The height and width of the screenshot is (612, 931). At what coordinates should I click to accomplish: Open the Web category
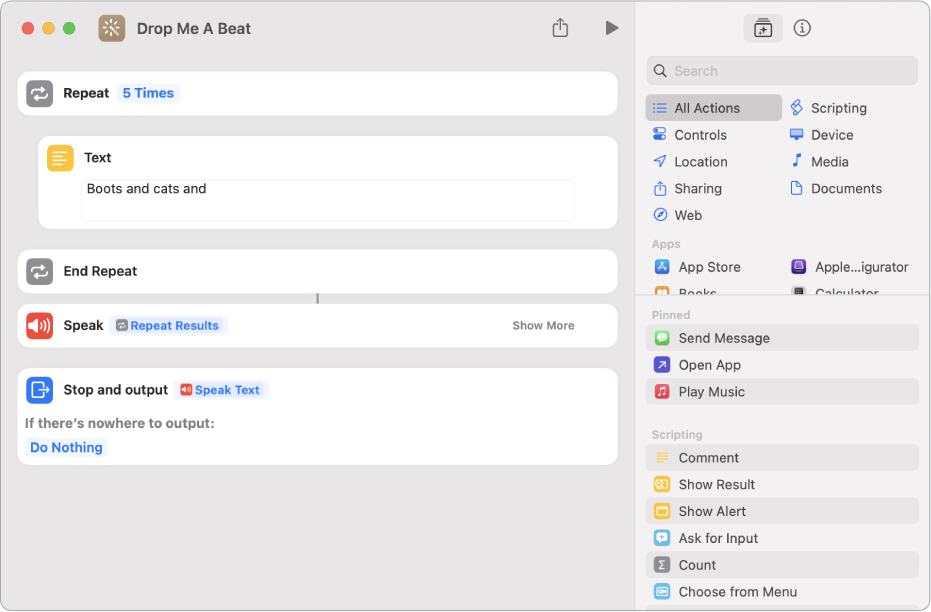pyautogui.click(x=677, y=215)
